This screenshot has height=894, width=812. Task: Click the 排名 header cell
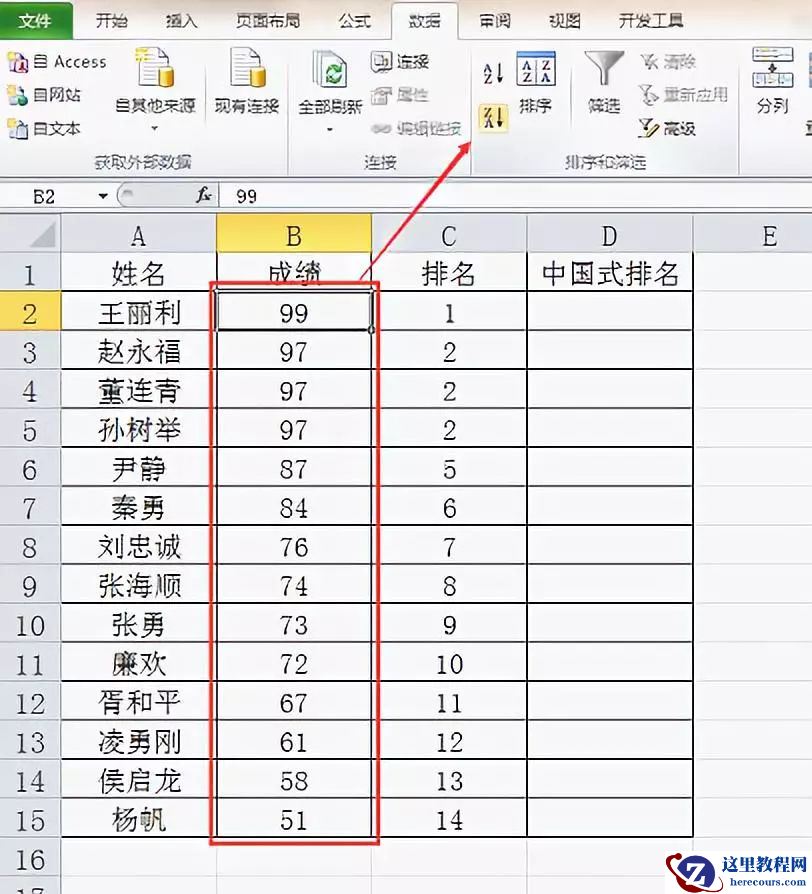[x=449, y=273]
